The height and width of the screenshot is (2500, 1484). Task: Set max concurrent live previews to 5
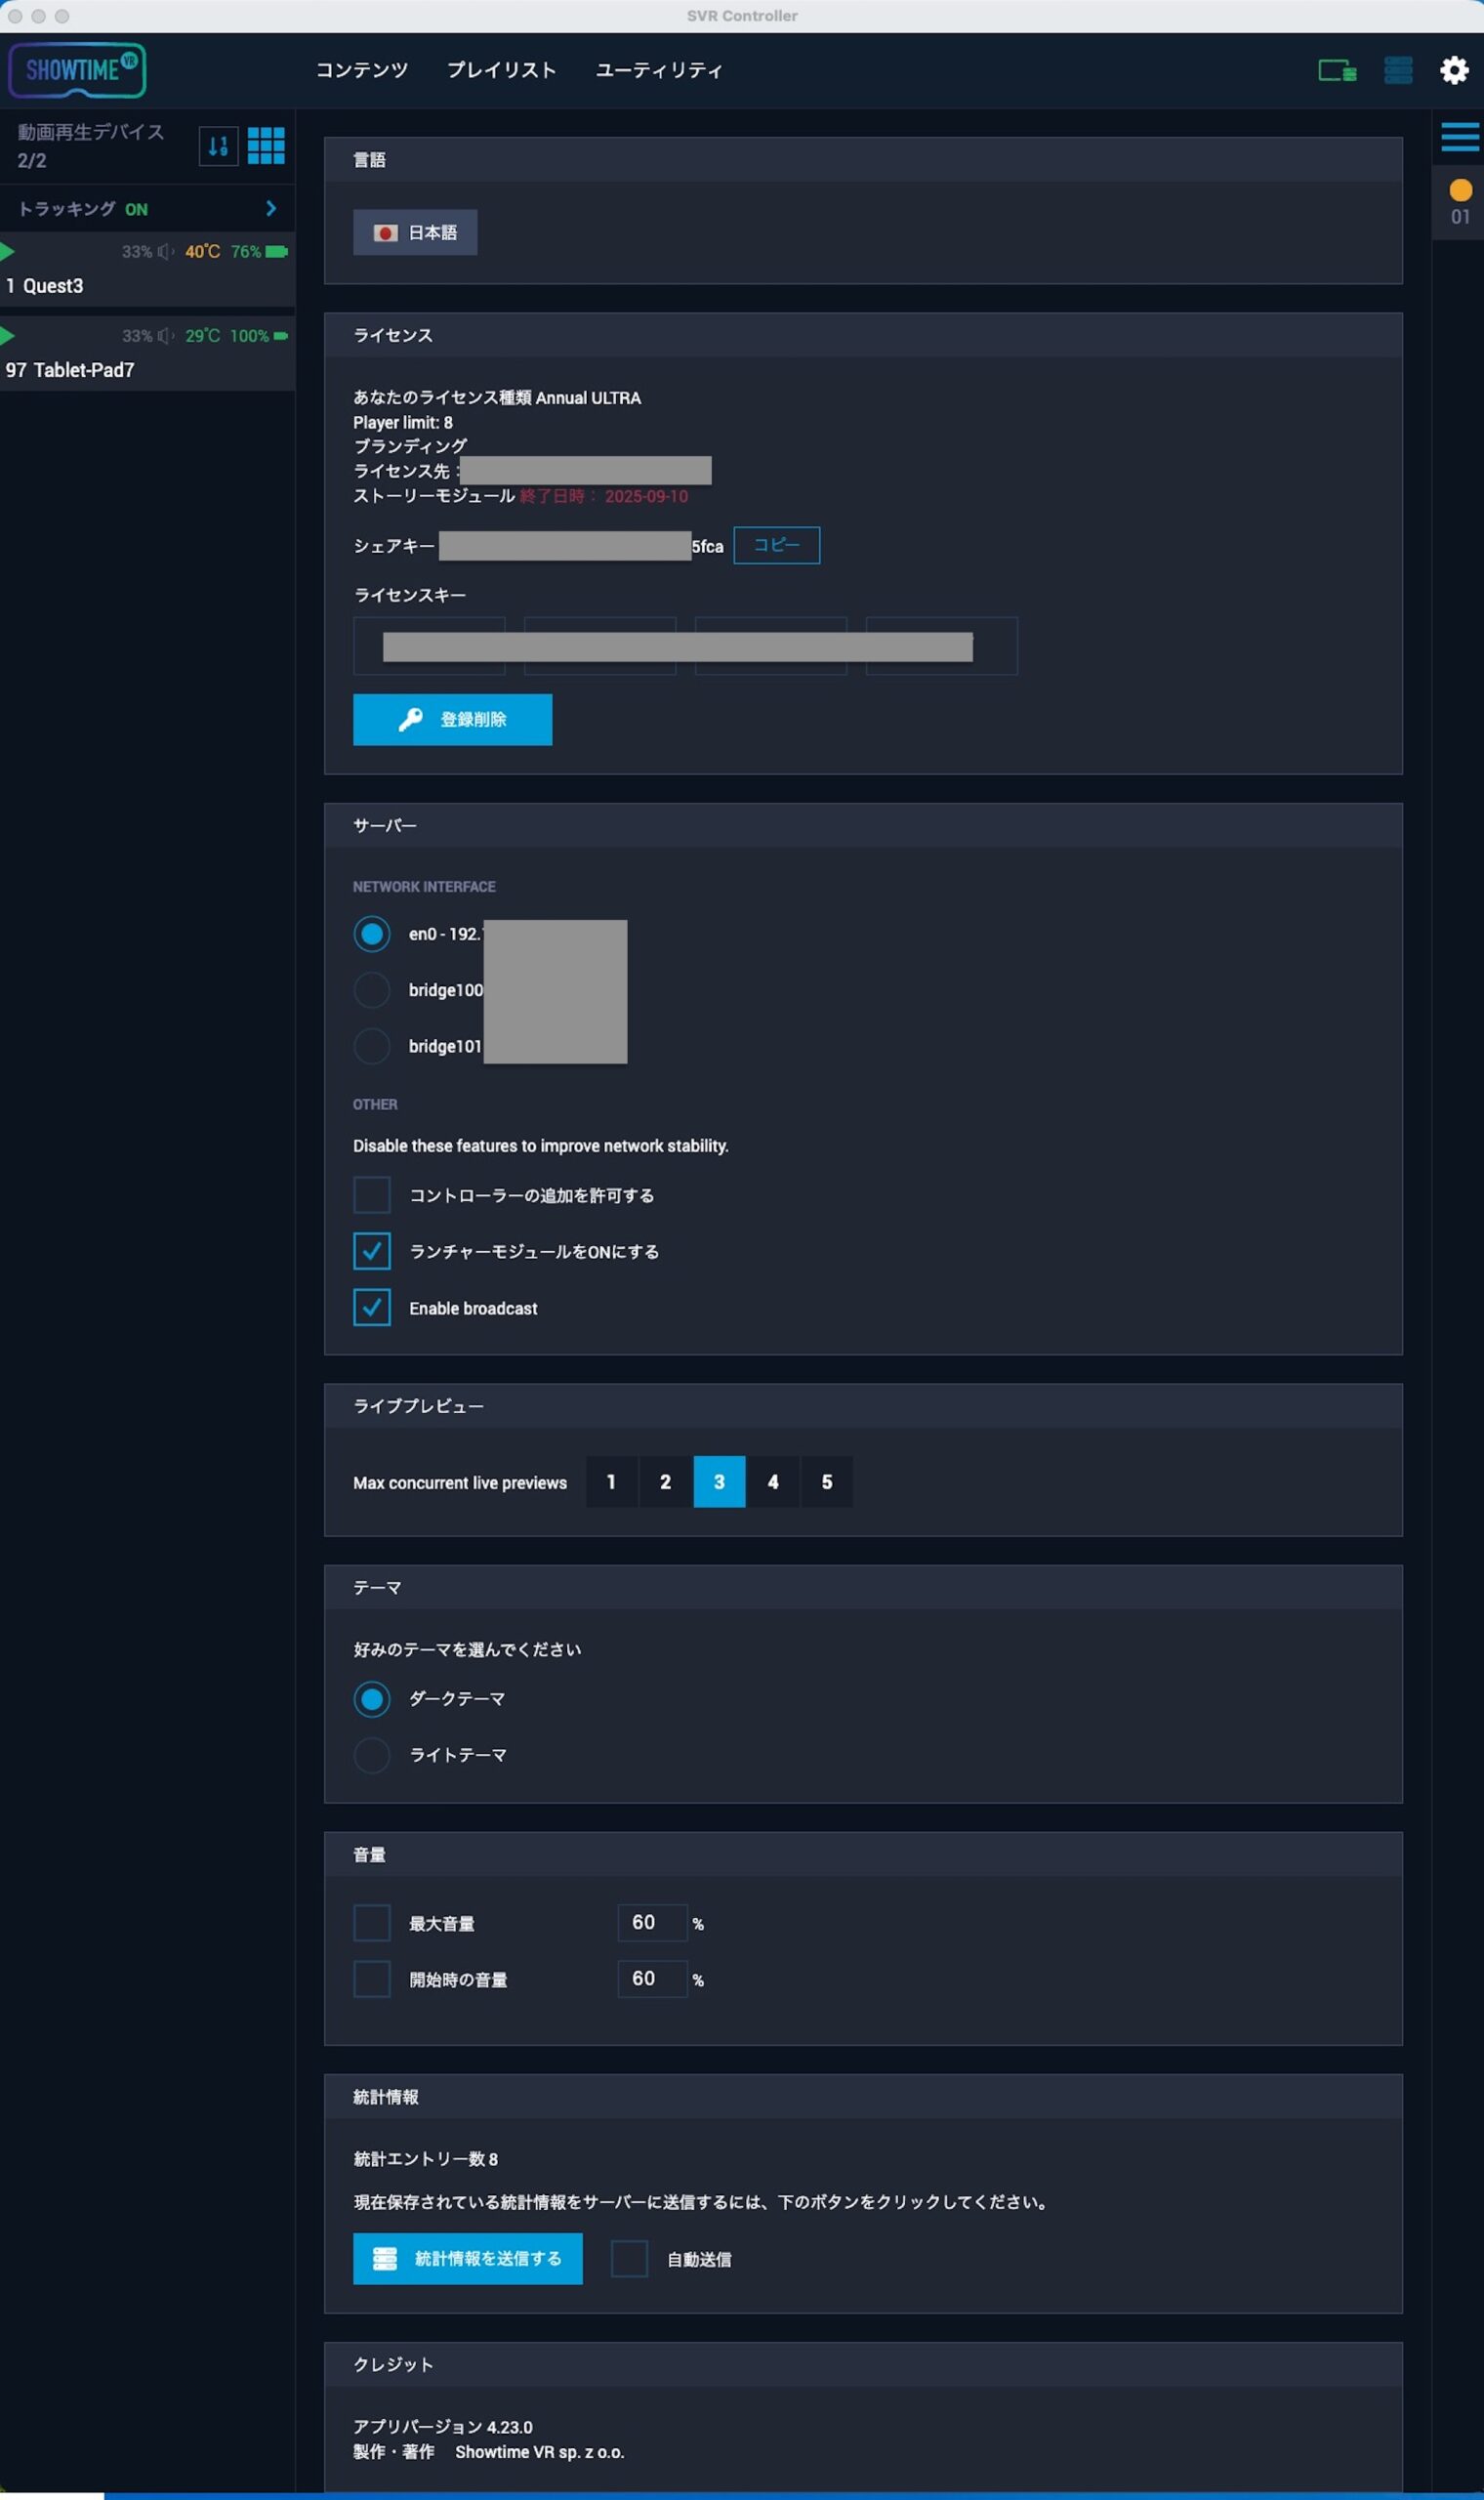coord(827,1482)
